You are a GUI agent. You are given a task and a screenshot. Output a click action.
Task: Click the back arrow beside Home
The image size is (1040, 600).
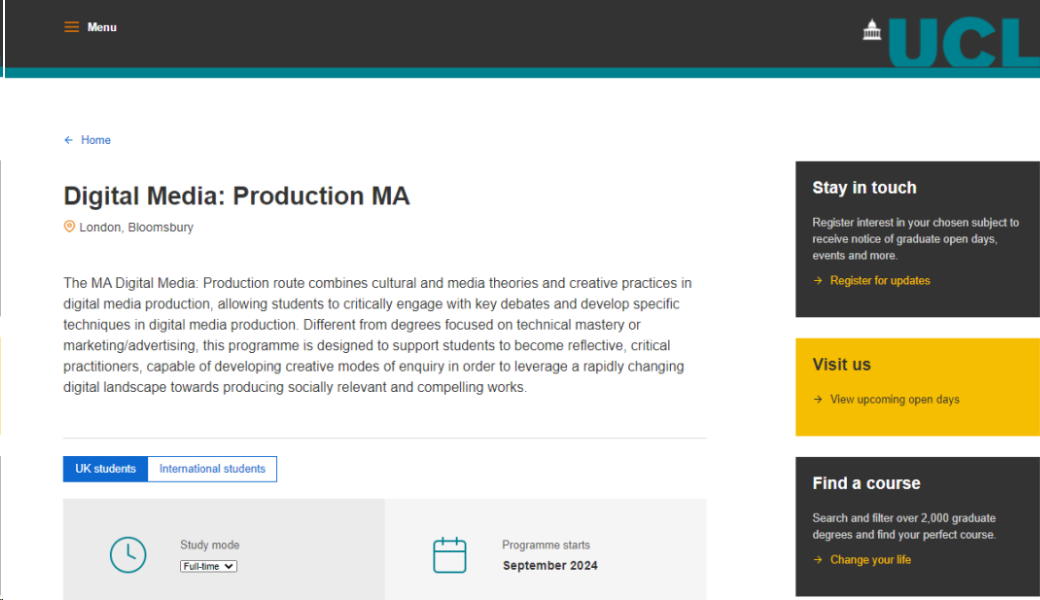[x=68, y=140]
